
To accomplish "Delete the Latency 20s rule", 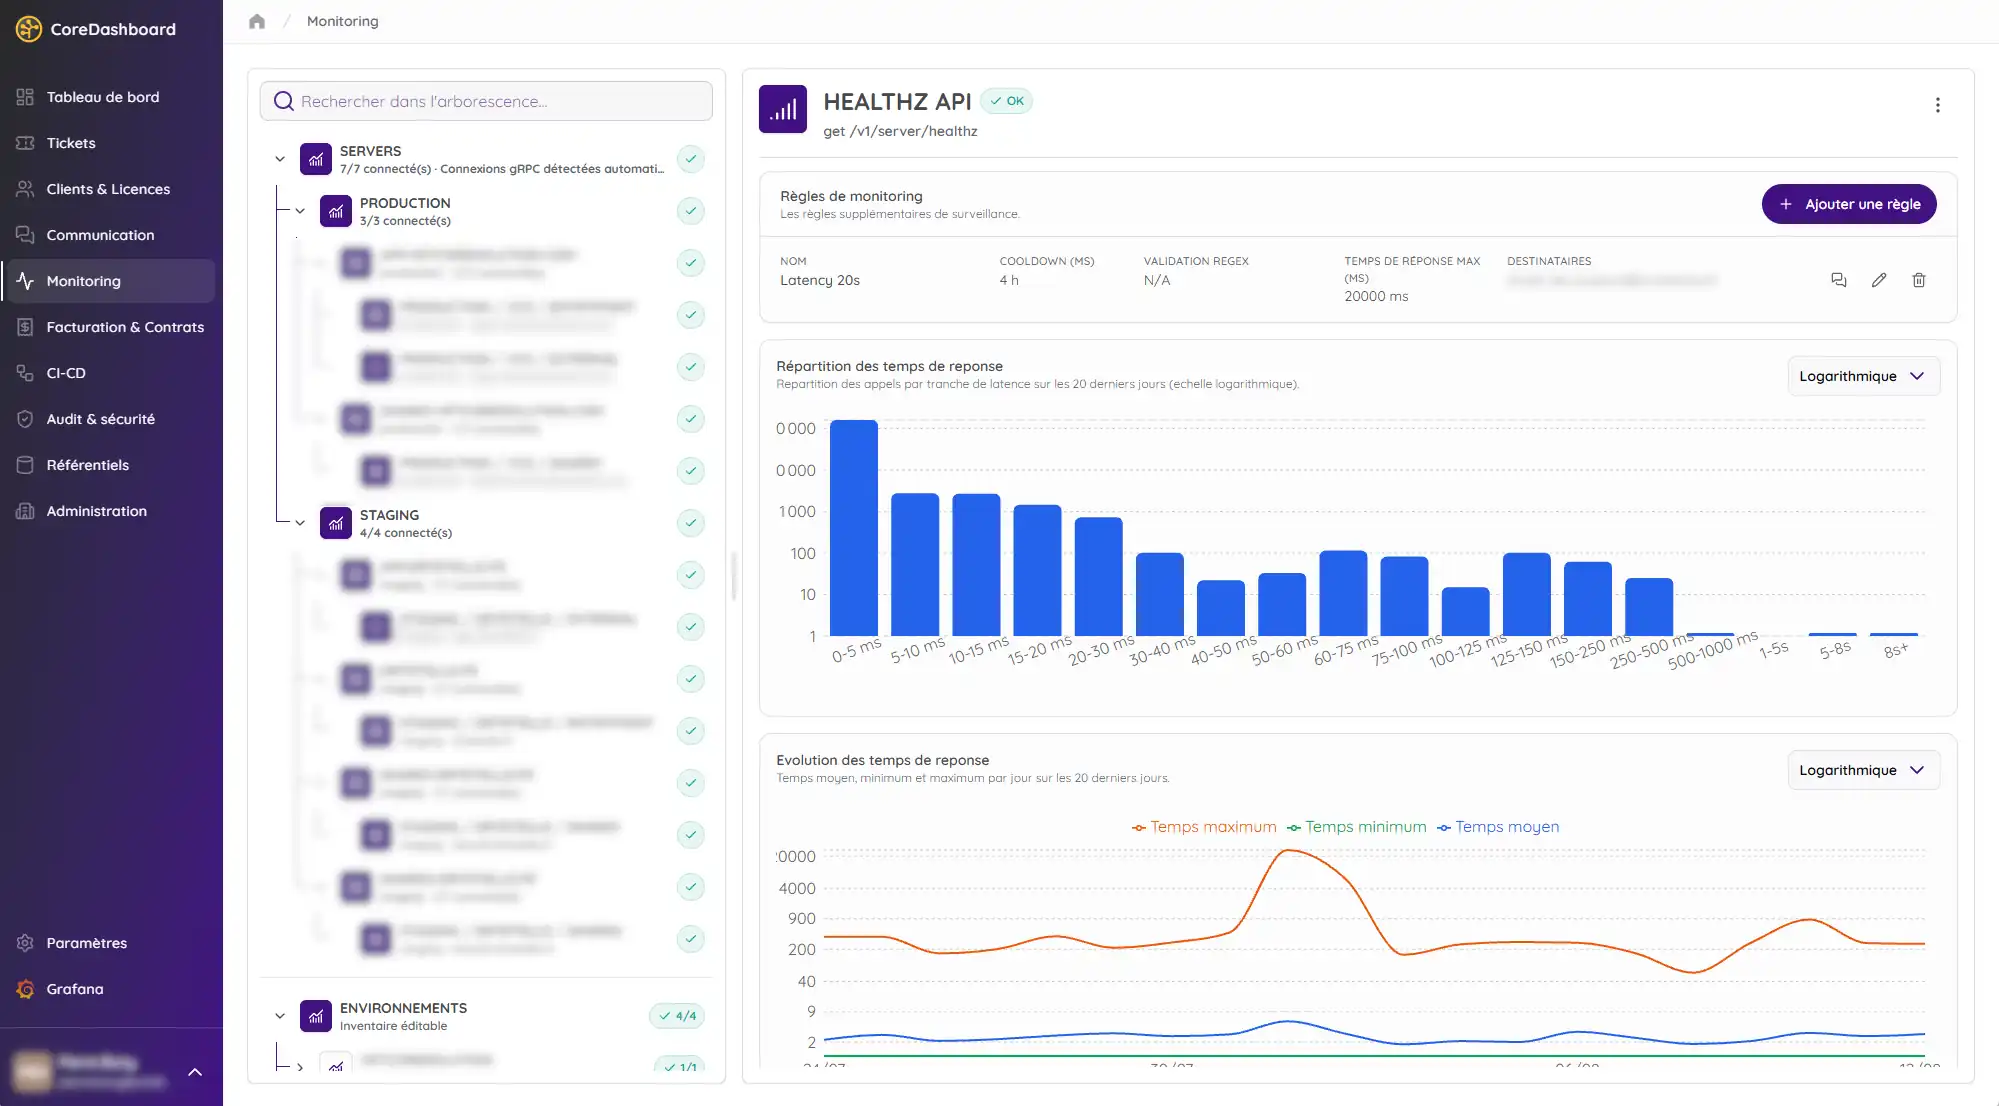I will click(1919, 280).
